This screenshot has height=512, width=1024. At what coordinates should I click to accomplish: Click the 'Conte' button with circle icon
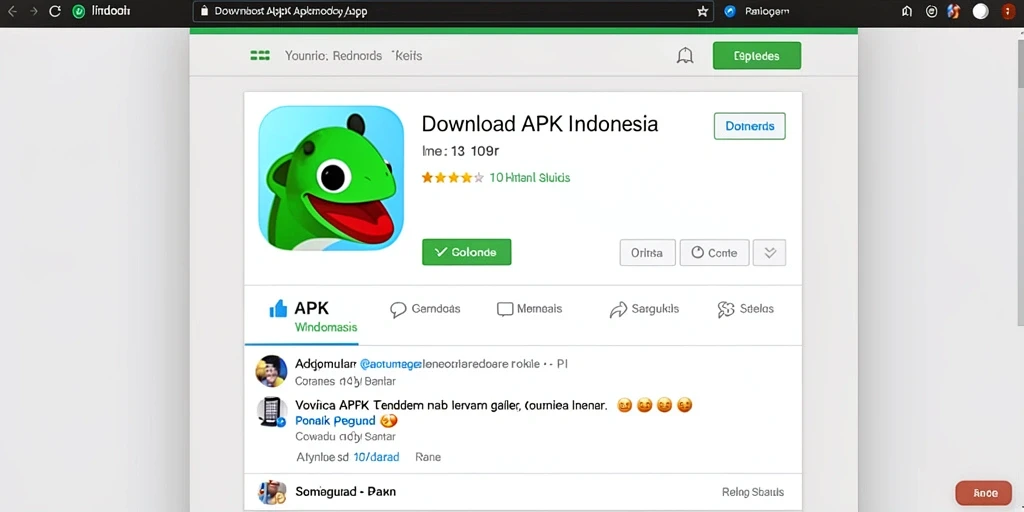pos(714,253)
